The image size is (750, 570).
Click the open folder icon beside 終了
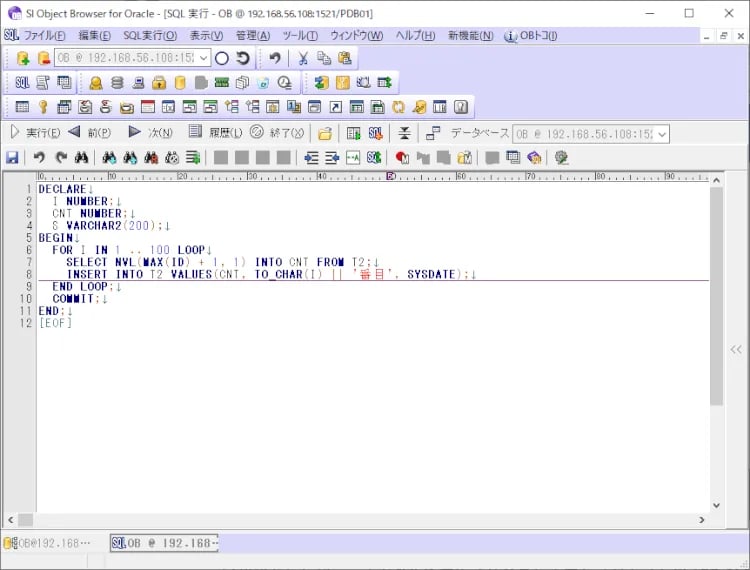(x=325, y=133)
